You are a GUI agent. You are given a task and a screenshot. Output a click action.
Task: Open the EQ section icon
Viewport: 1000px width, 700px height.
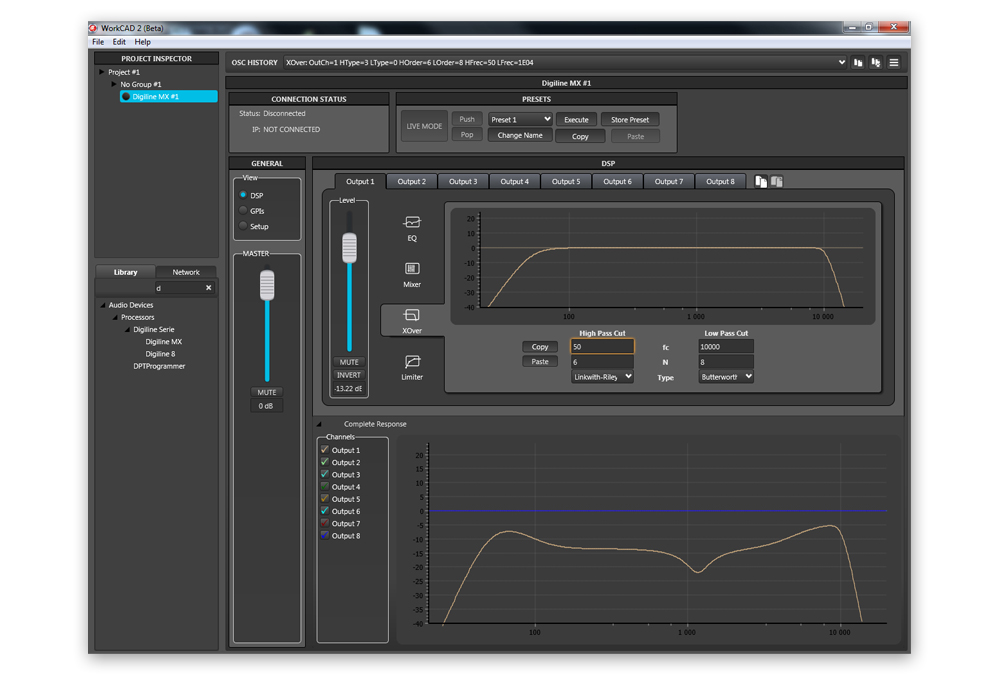[x=412, y=223]
